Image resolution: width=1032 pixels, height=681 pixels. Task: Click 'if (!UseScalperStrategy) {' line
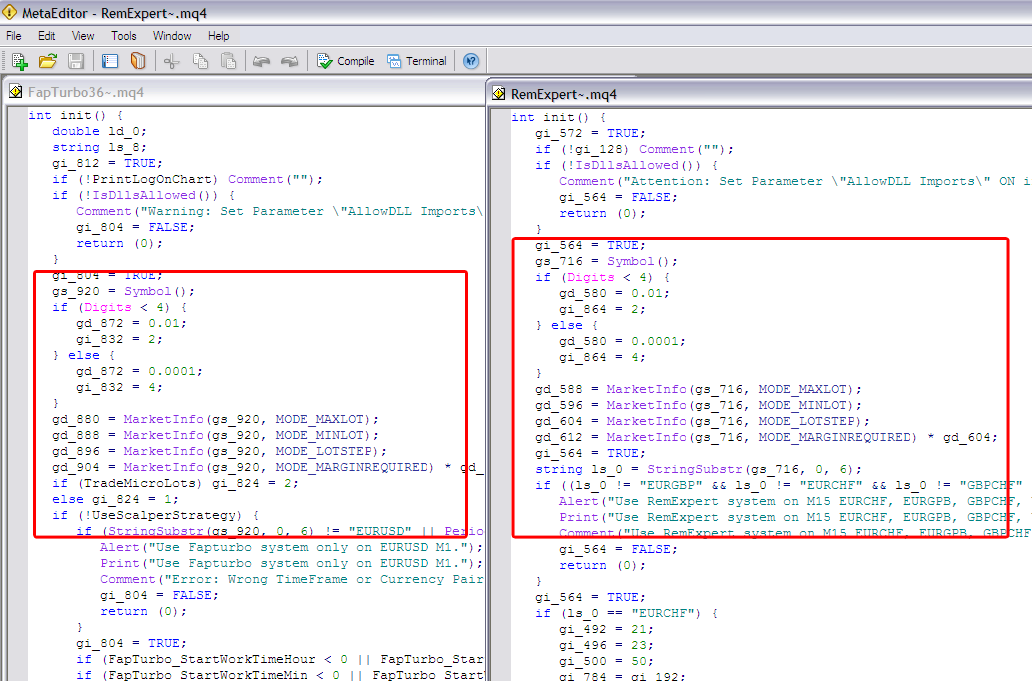point(155,515)
